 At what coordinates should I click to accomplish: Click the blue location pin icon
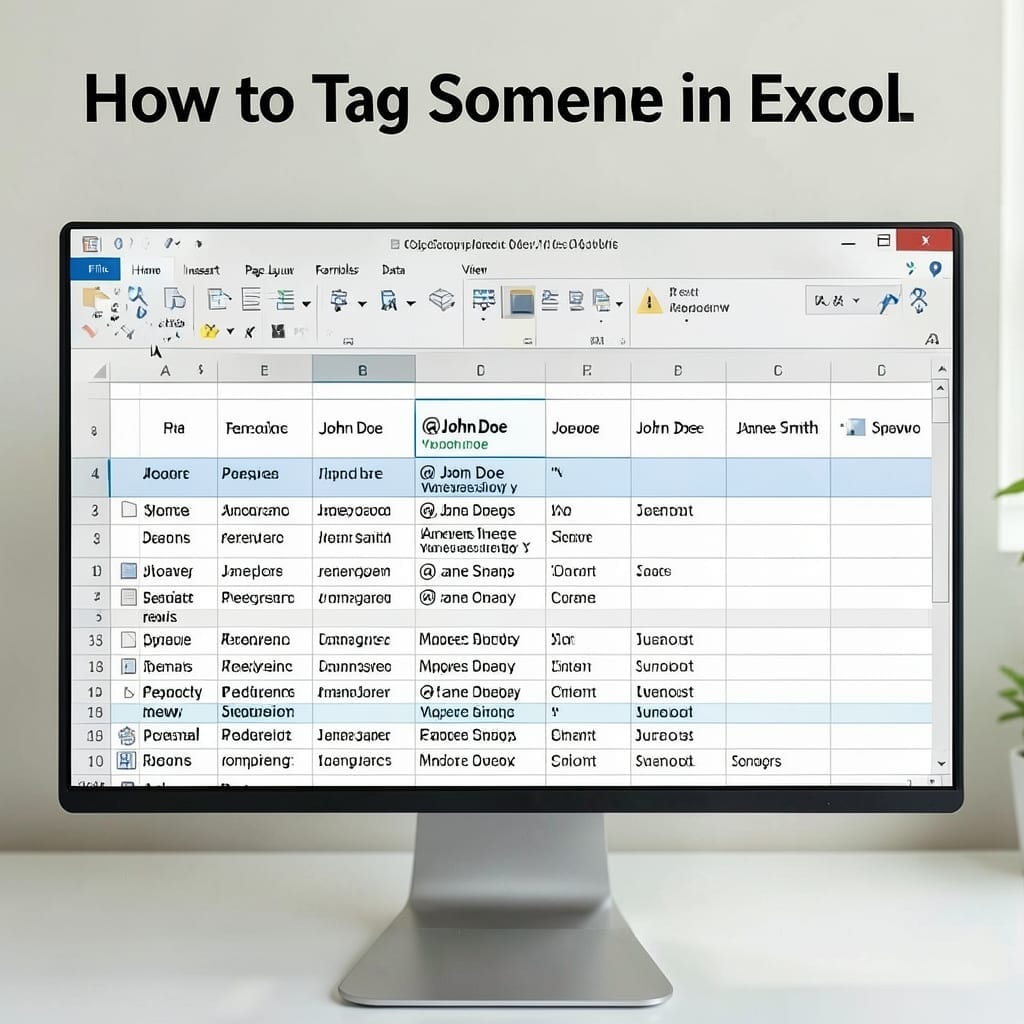click(935, 269)
